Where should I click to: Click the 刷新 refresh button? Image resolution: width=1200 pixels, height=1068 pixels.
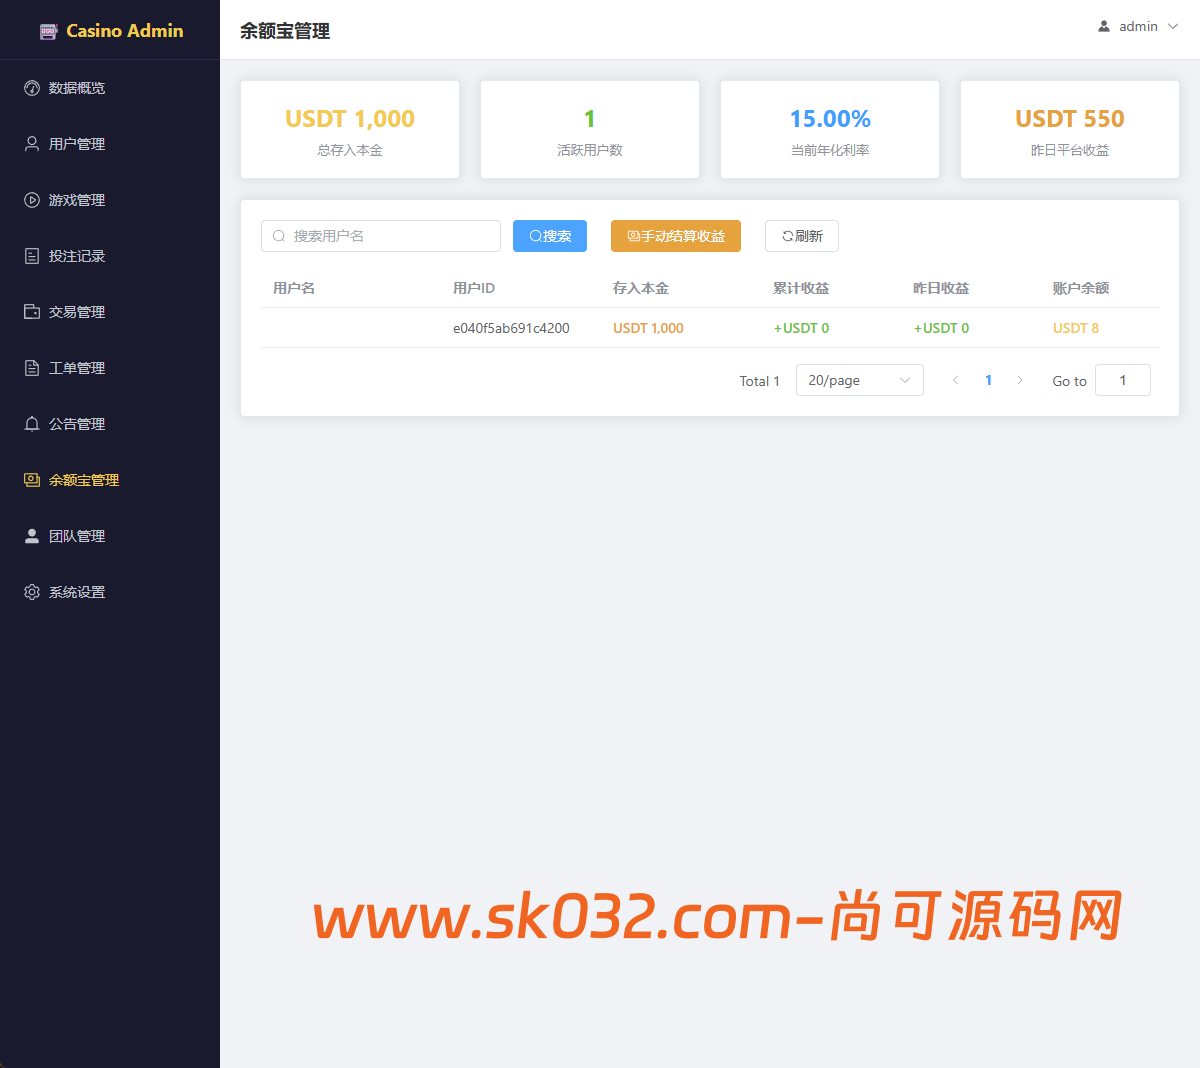tap(802, 236)
